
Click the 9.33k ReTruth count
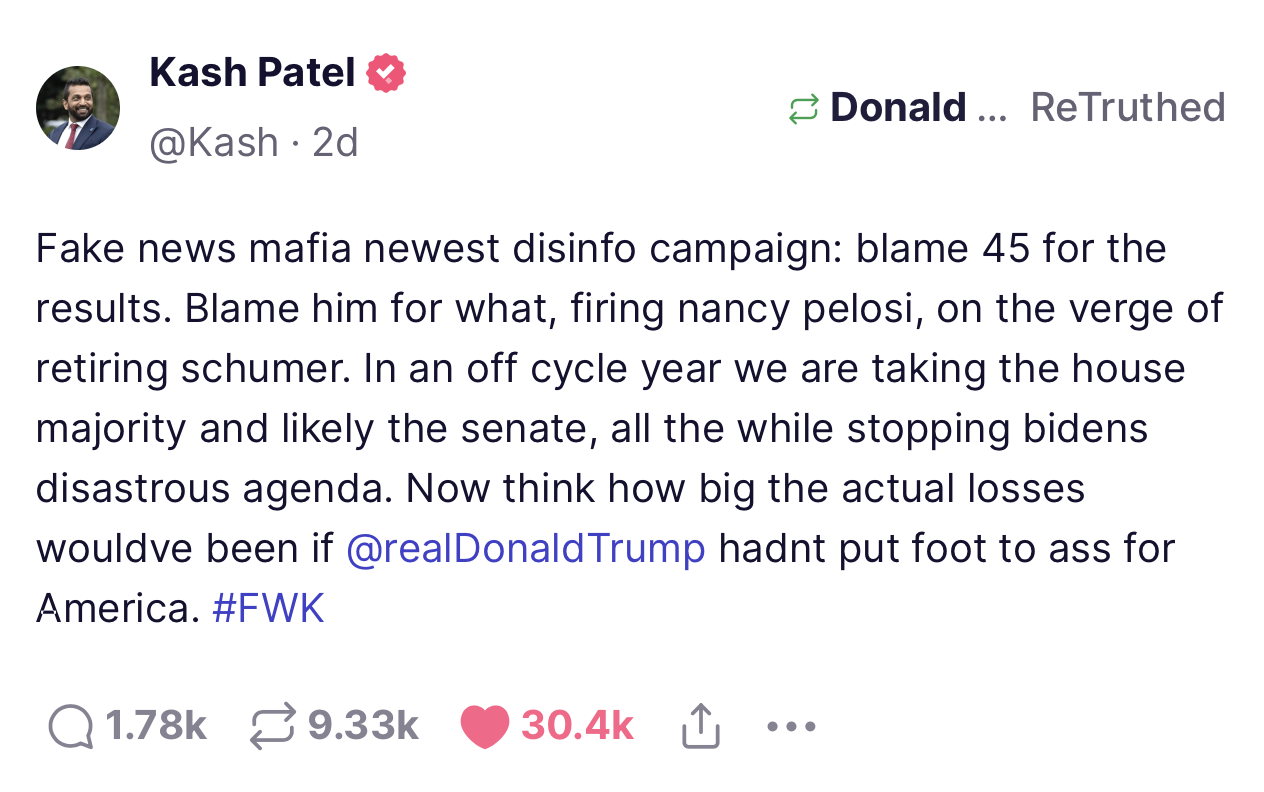(x=363, y=726)
